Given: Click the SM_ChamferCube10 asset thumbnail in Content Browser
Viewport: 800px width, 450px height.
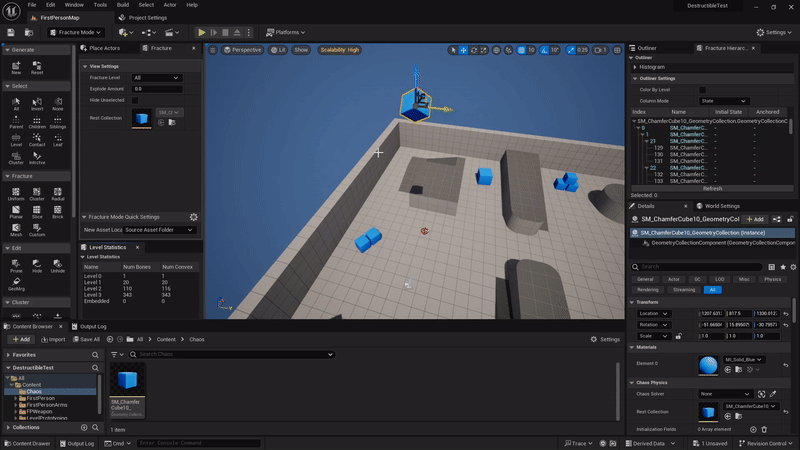Looking at the screenshot, I should 128,380.
